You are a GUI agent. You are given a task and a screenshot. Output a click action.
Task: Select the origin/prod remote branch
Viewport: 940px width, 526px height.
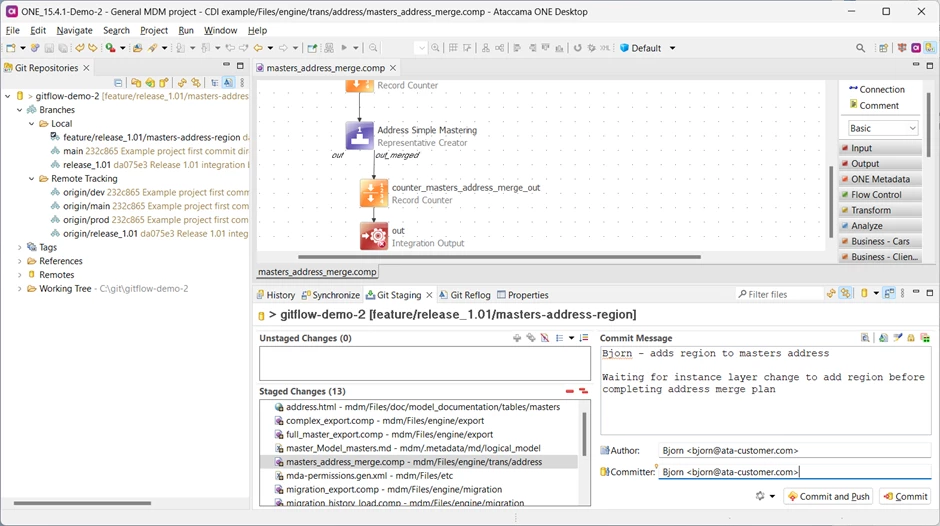(x=149, y=220)
